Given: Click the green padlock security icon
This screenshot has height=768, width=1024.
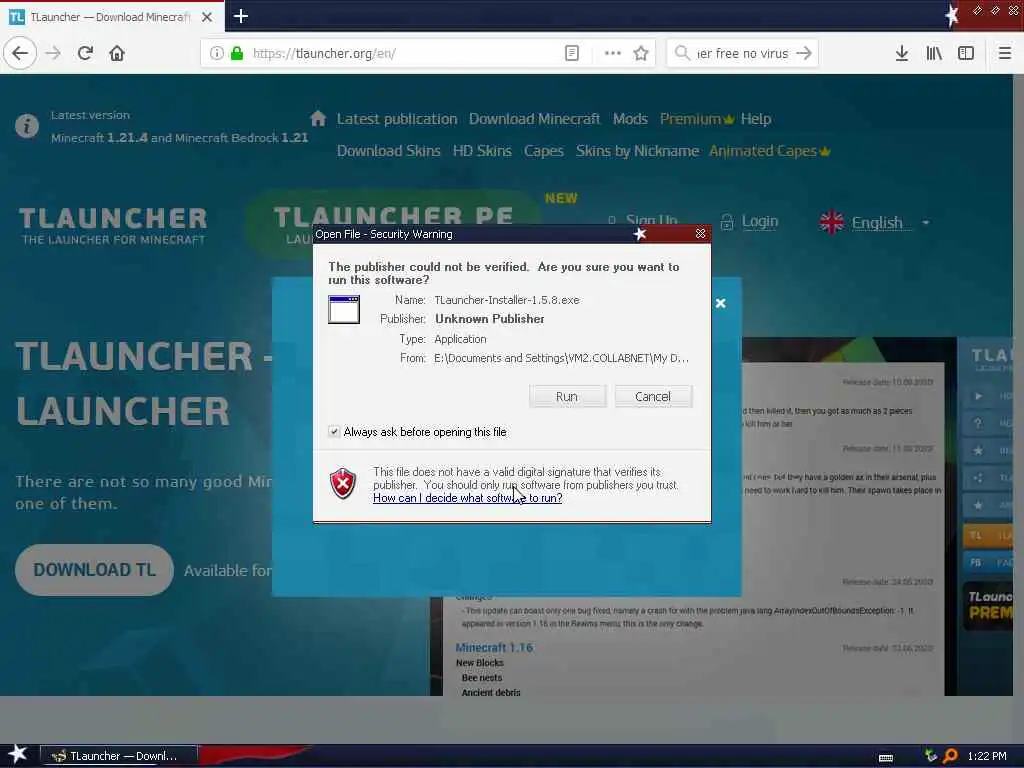Looking at the screenshot, I should coord(236,53).
